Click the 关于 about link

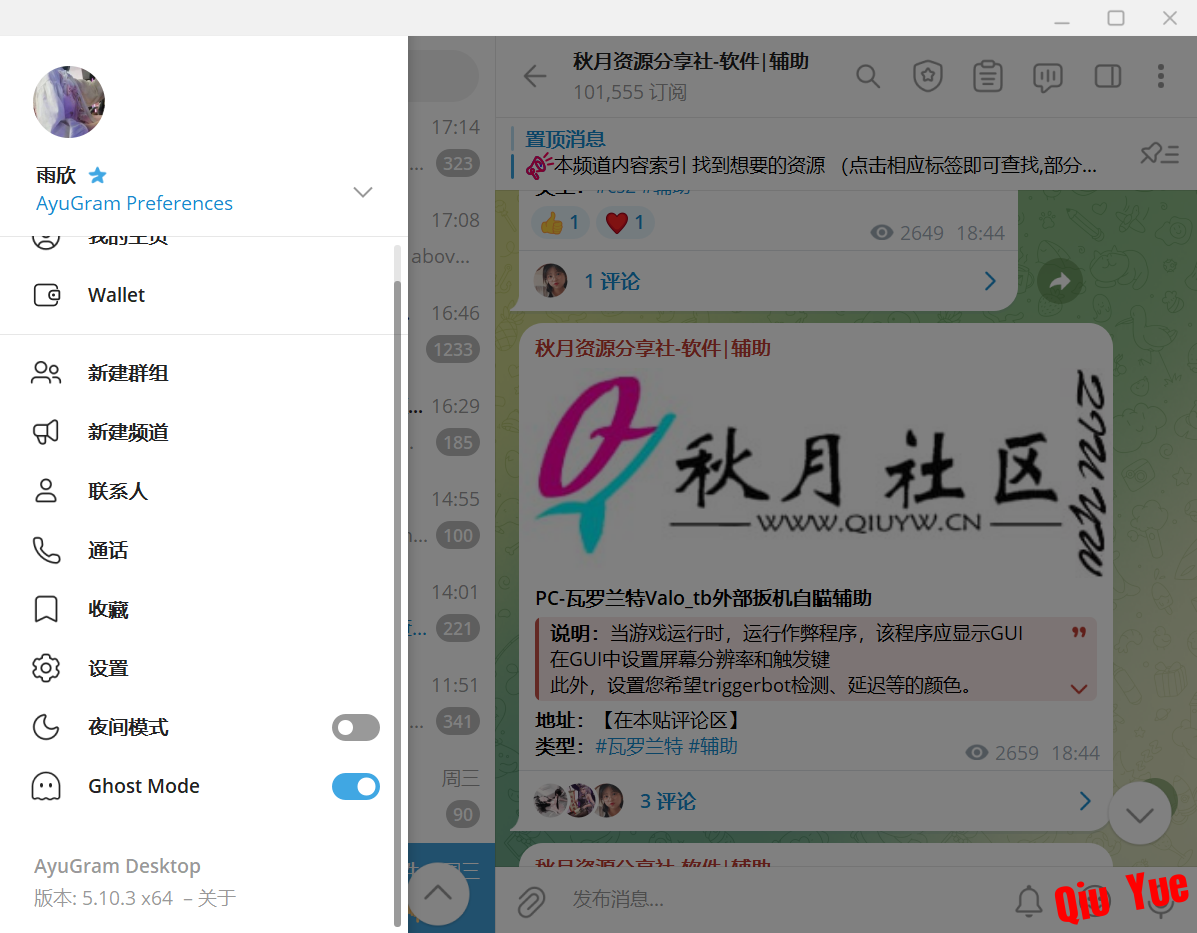tap(216, 898)
